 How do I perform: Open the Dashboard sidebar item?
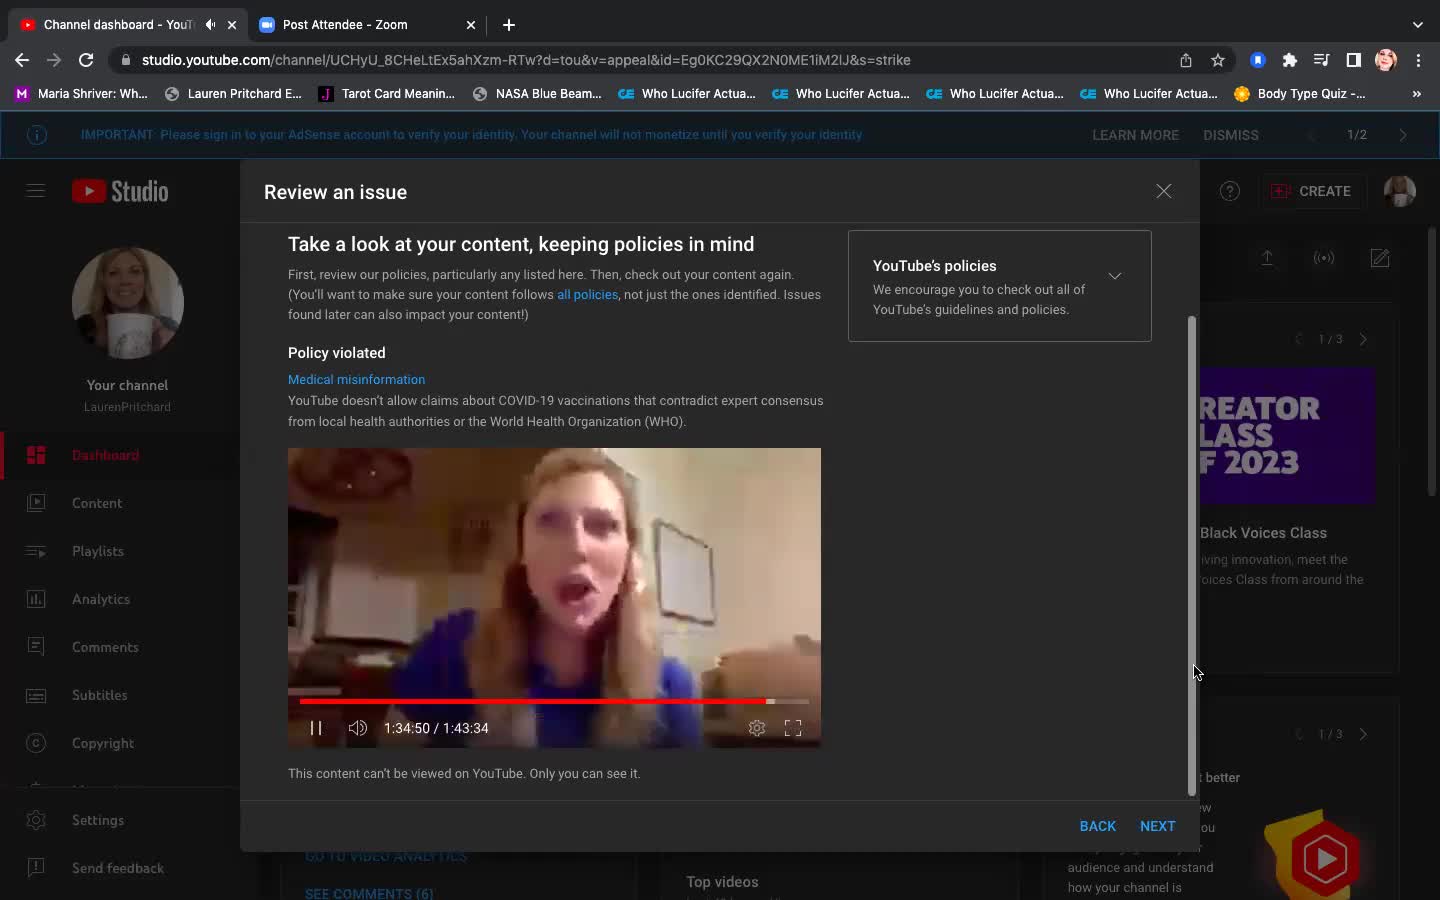[120, 455]
